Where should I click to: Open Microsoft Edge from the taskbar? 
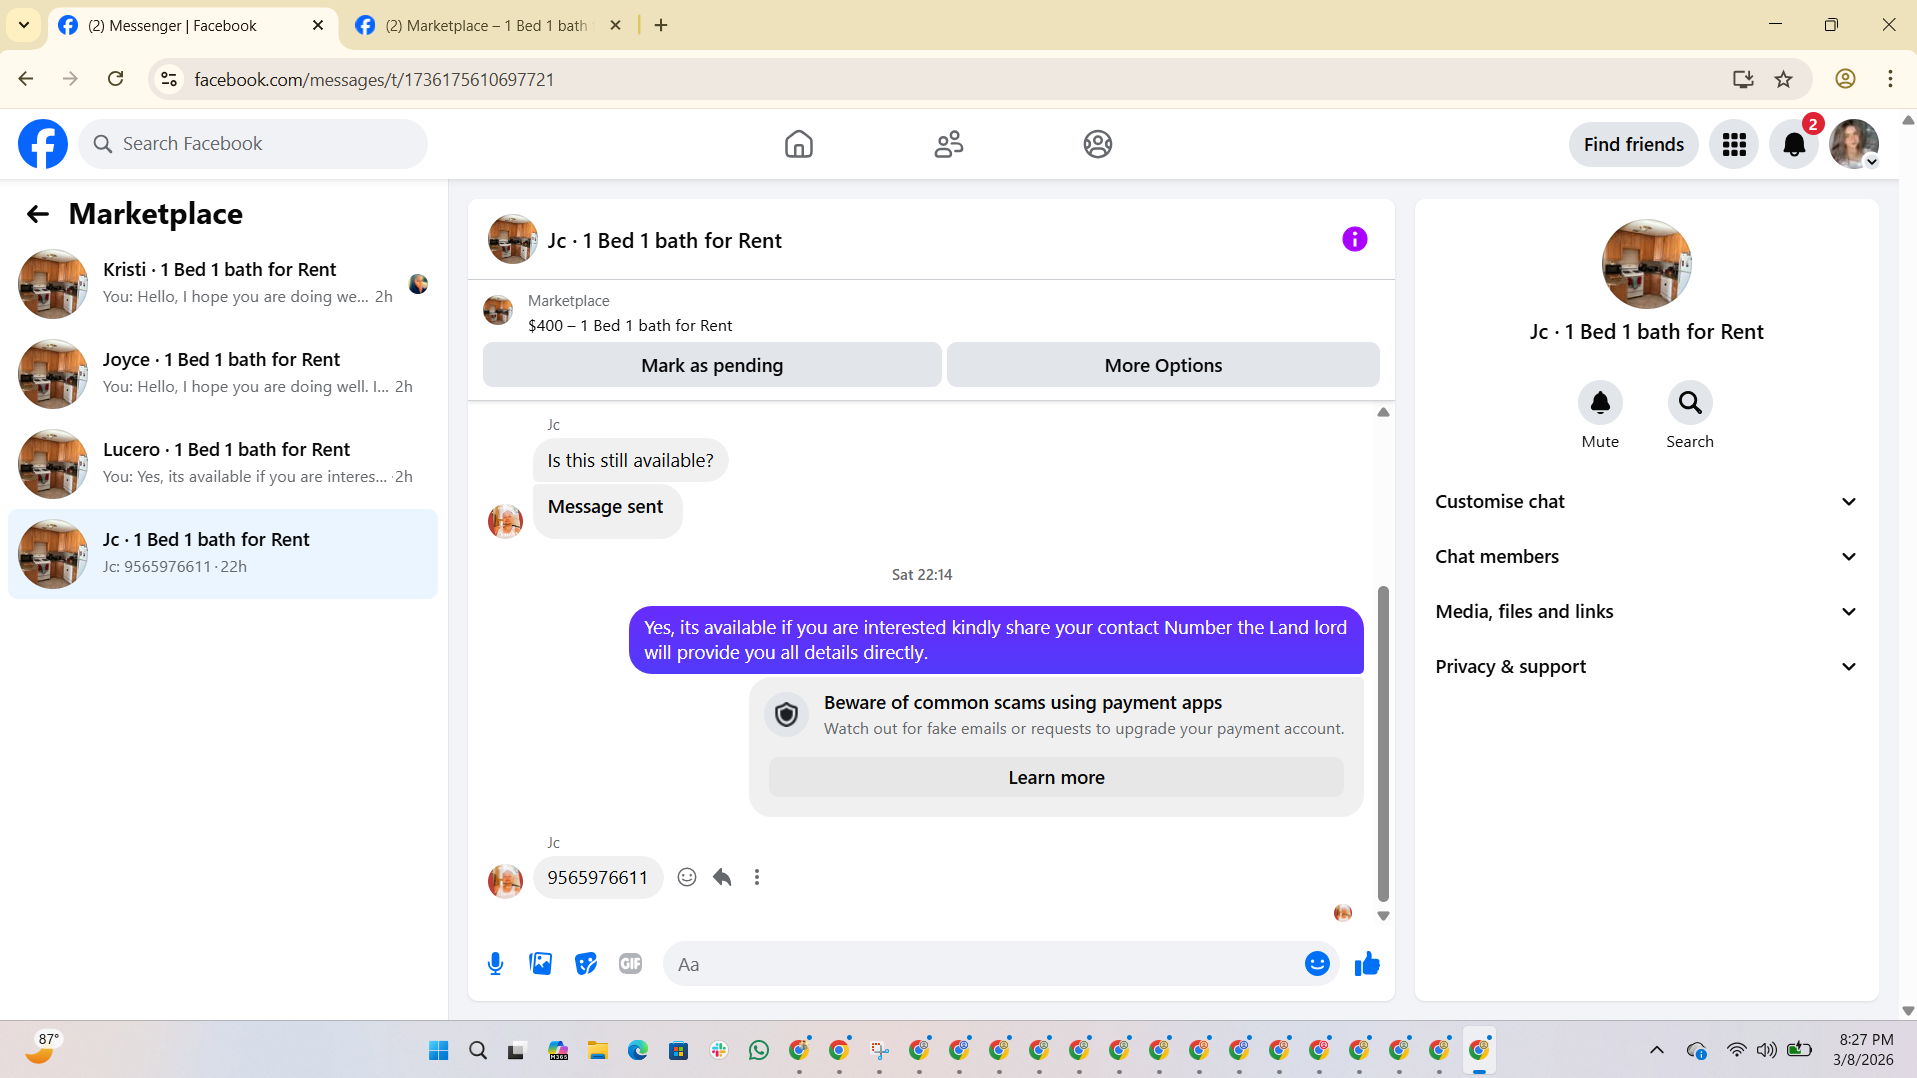tap(638, 1050)
